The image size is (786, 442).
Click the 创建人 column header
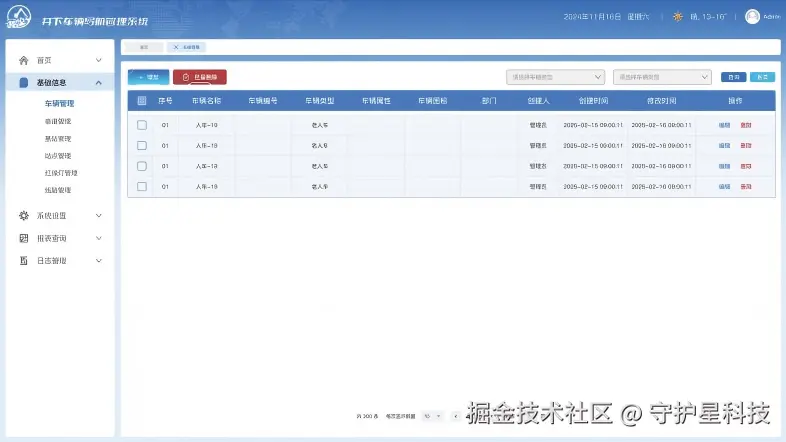pyautogui.click(x=538, y=101)
